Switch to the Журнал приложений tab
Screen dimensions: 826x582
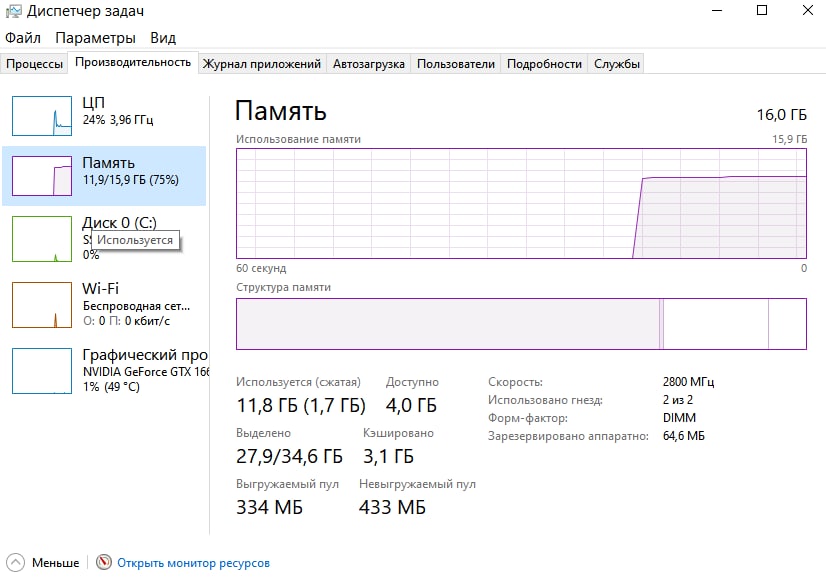262,64
